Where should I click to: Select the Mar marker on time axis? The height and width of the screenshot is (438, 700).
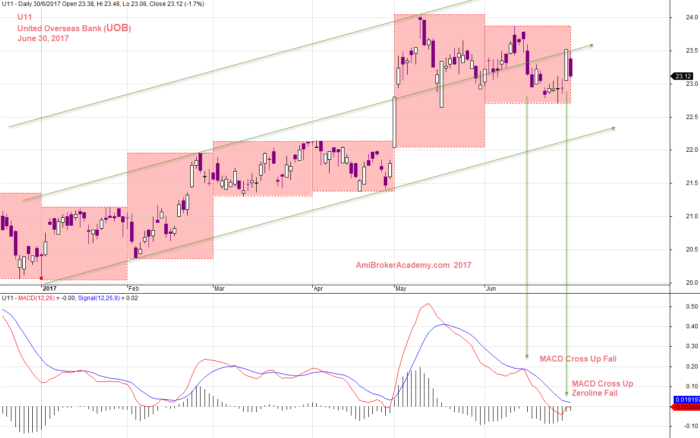click(x=219, y=288)
